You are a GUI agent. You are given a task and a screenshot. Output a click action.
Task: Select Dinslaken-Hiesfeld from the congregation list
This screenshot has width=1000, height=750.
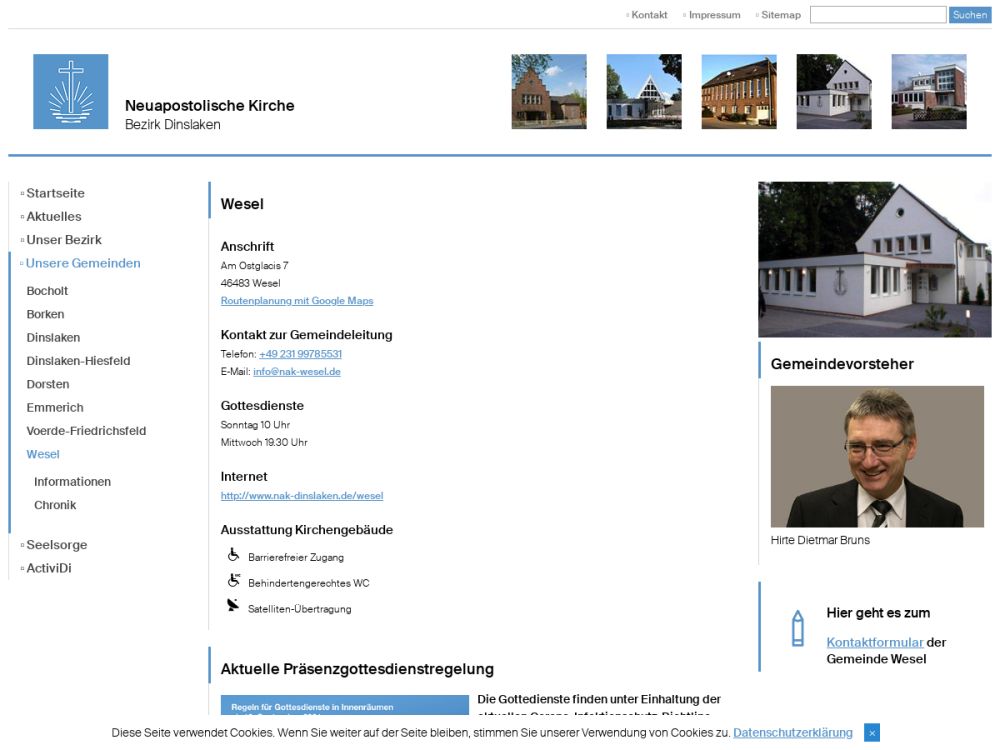click(x=78, y=361)
